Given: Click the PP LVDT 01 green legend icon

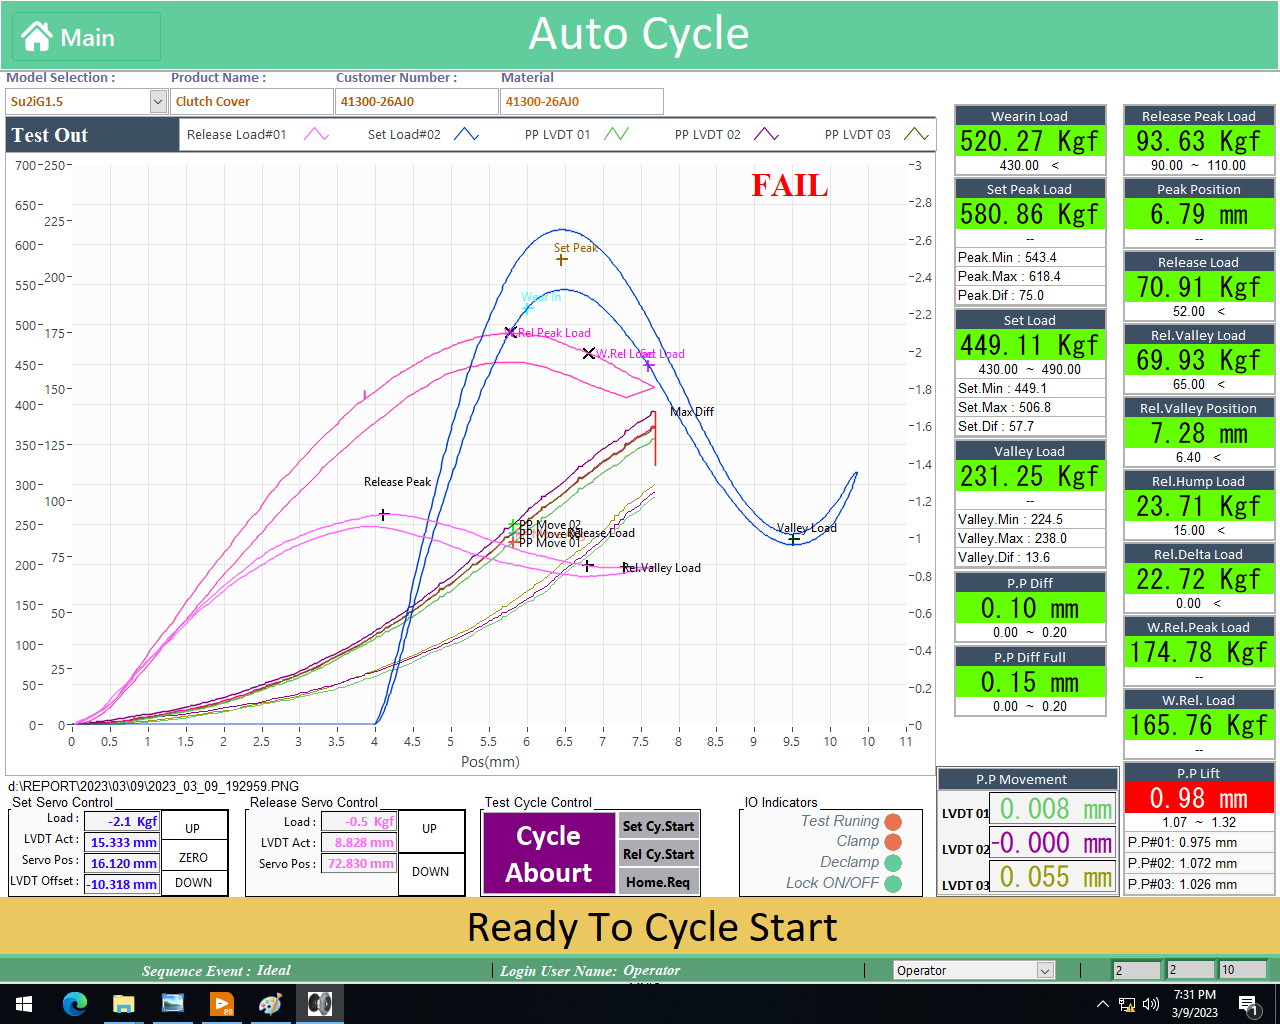Looking at the screenshot, I should [616, 135].
